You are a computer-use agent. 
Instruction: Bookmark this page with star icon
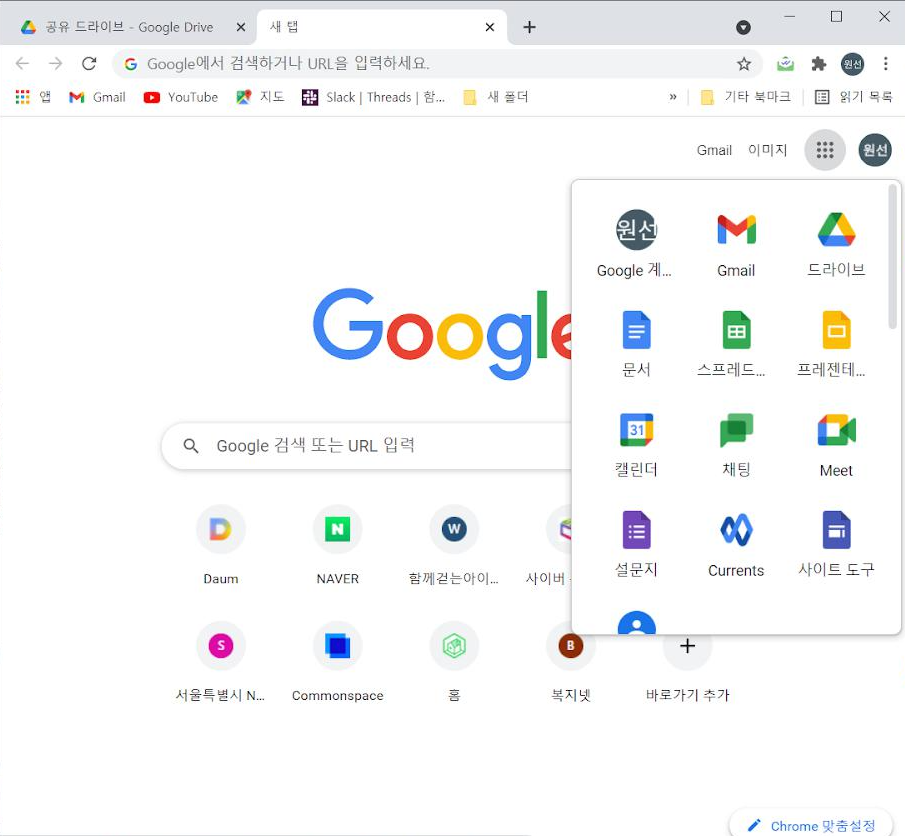click(743, 64)
